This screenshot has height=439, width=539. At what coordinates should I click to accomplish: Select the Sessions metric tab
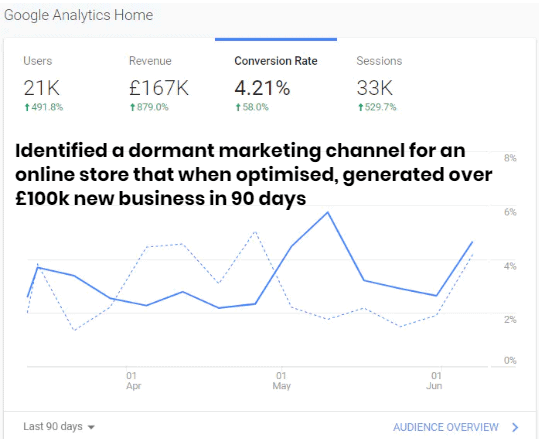[x=379, y=84]
